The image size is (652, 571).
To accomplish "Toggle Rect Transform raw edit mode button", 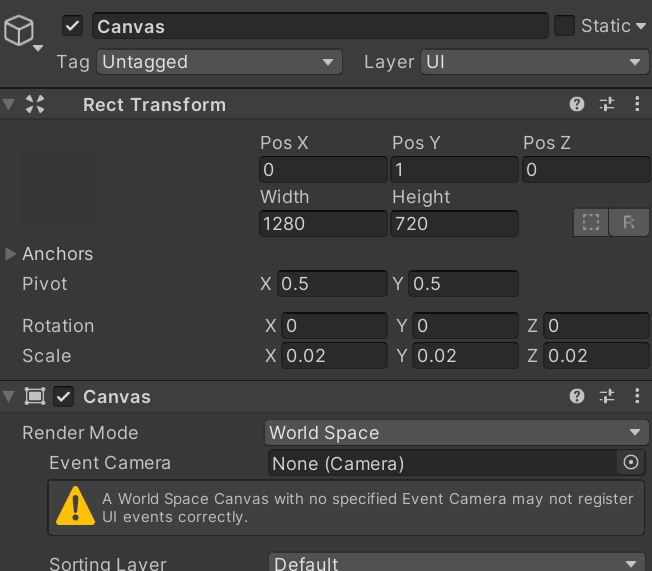I will point(629,222).
